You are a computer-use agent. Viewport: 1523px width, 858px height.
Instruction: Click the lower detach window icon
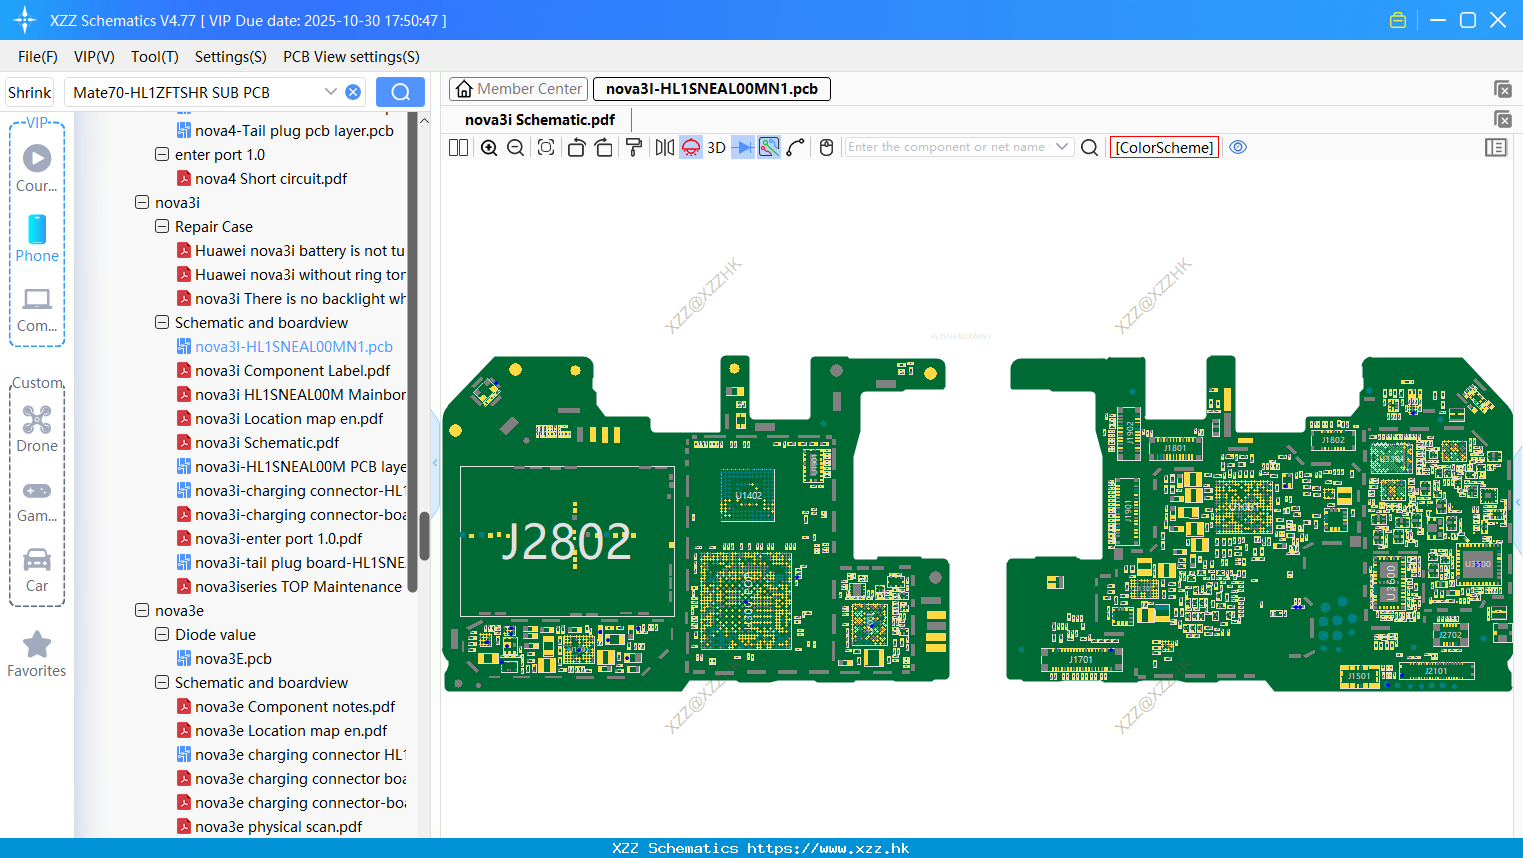1502,119
